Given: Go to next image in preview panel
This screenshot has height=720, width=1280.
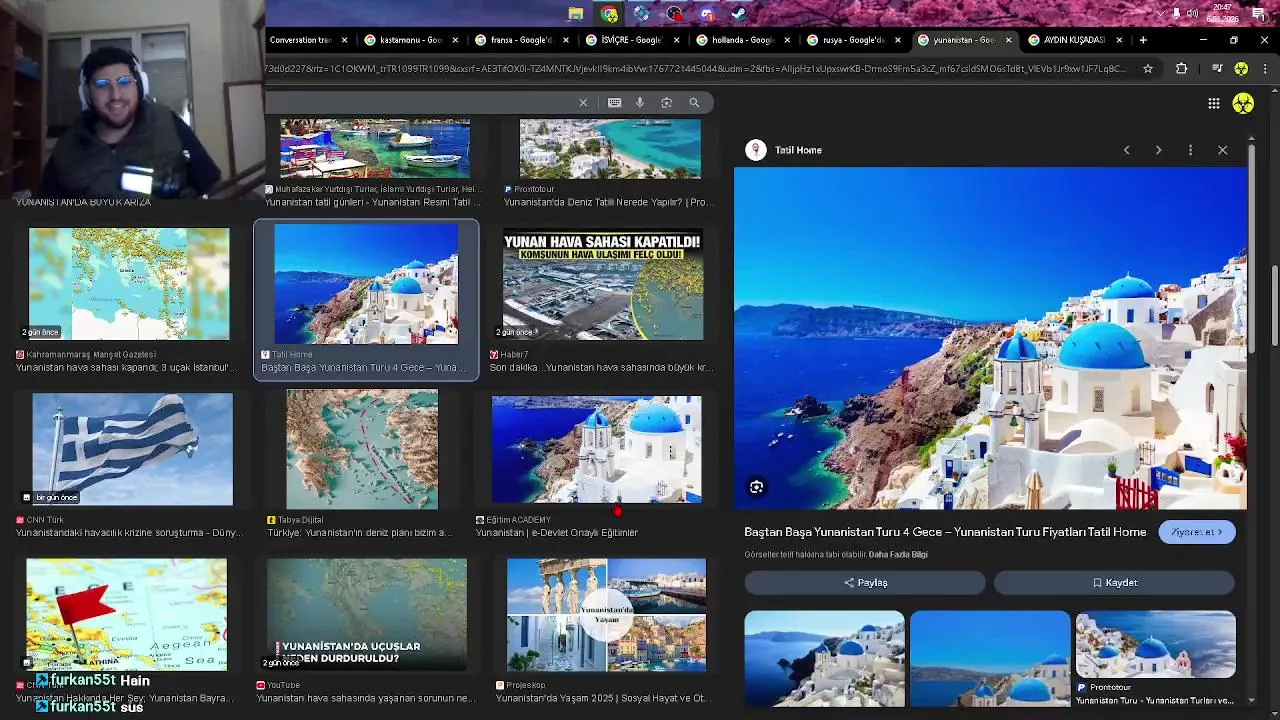Looking at the screenshot, I should [x=1158, y=150].
